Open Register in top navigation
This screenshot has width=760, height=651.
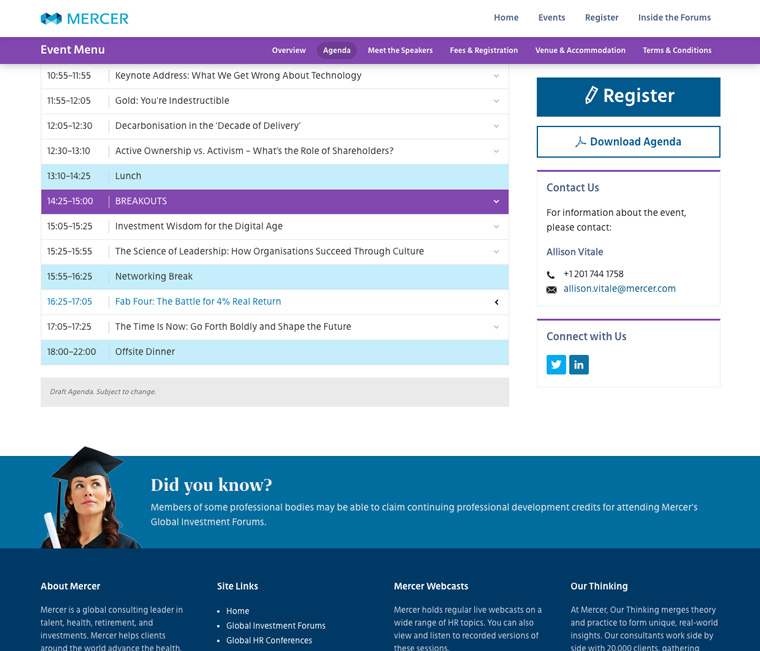(x=602, y=17)
